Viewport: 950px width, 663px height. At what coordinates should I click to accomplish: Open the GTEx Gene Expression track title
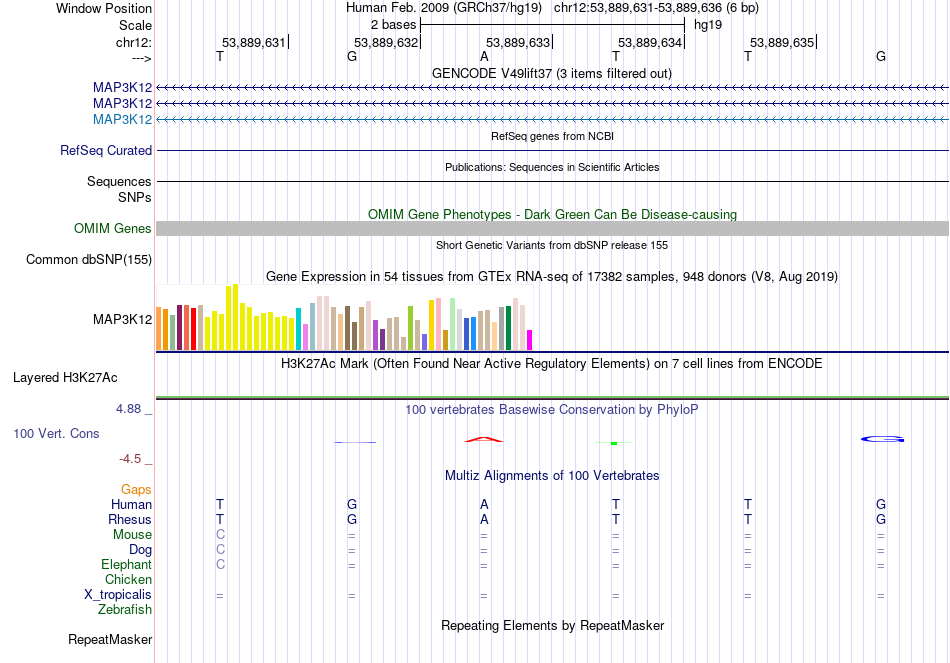click(551, 276)
